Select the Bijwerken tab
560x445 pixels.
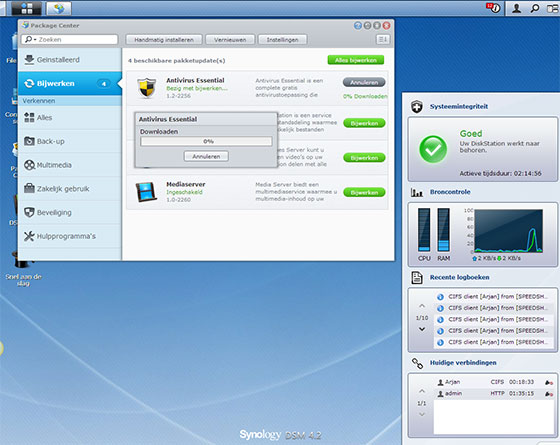tap(70, 84)
